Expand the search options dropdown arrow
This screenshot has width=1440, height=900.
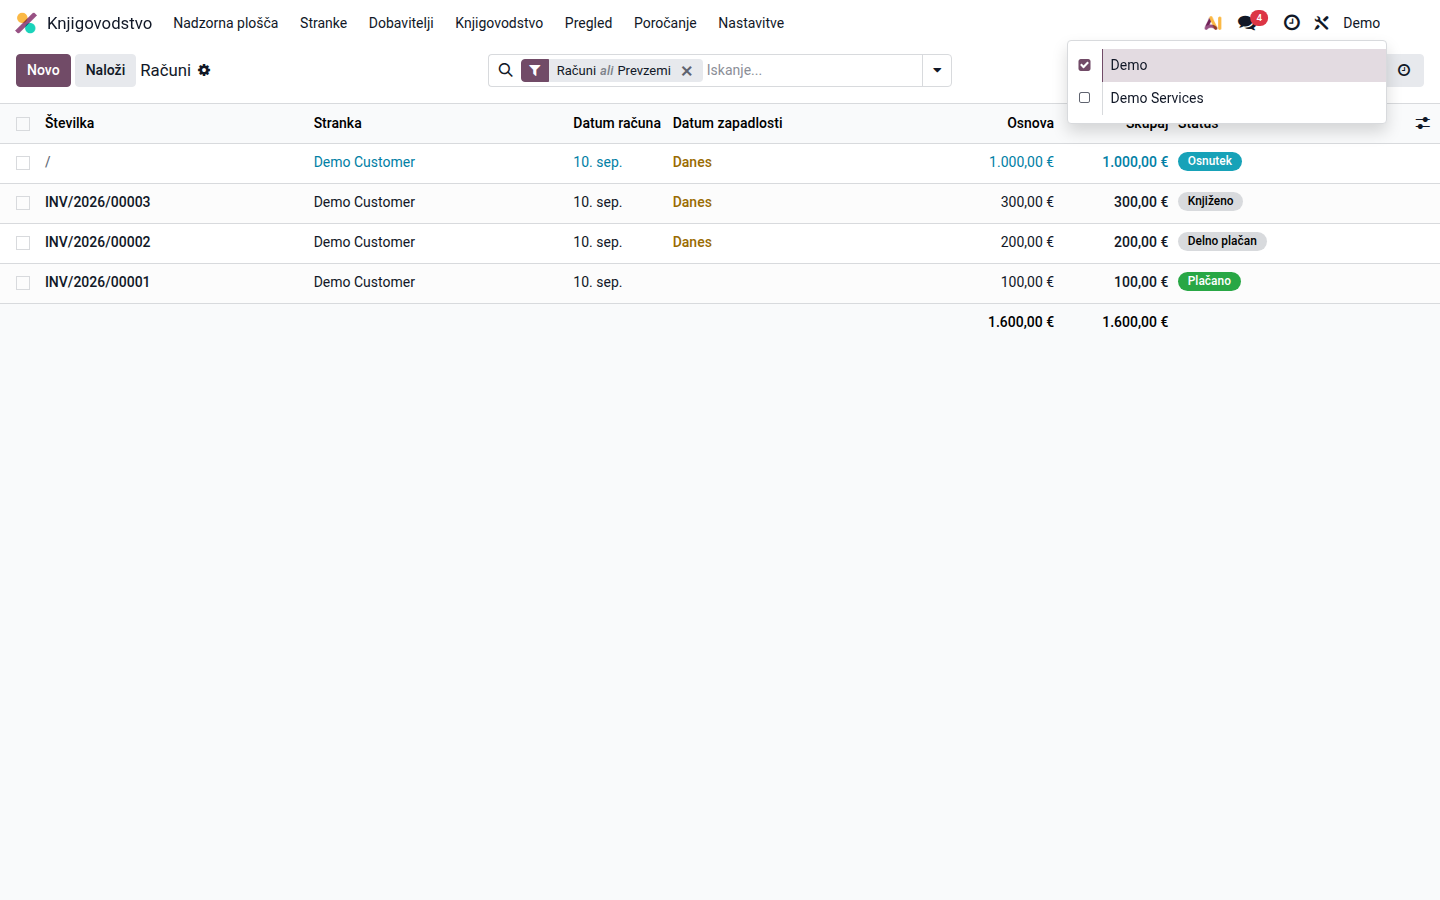pyautogui.click(x=937, y=70)
